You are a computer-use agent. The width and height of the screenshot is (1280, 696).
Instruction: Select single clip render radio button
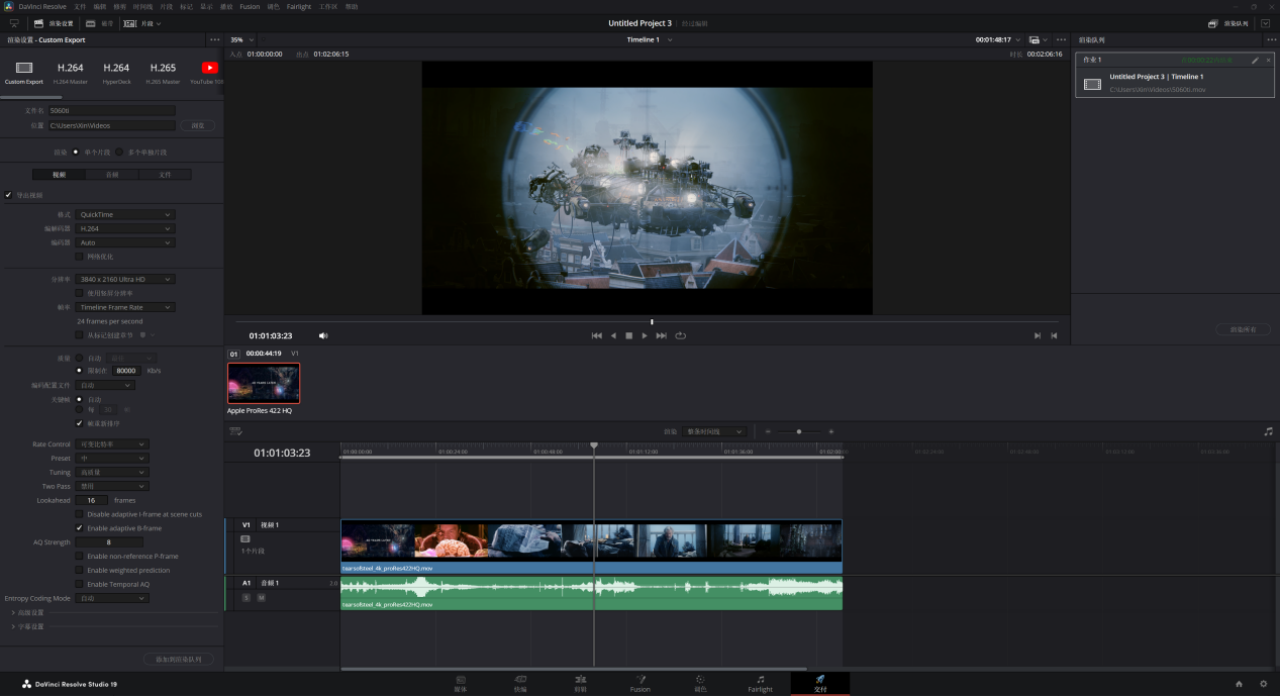click(75, 152)
